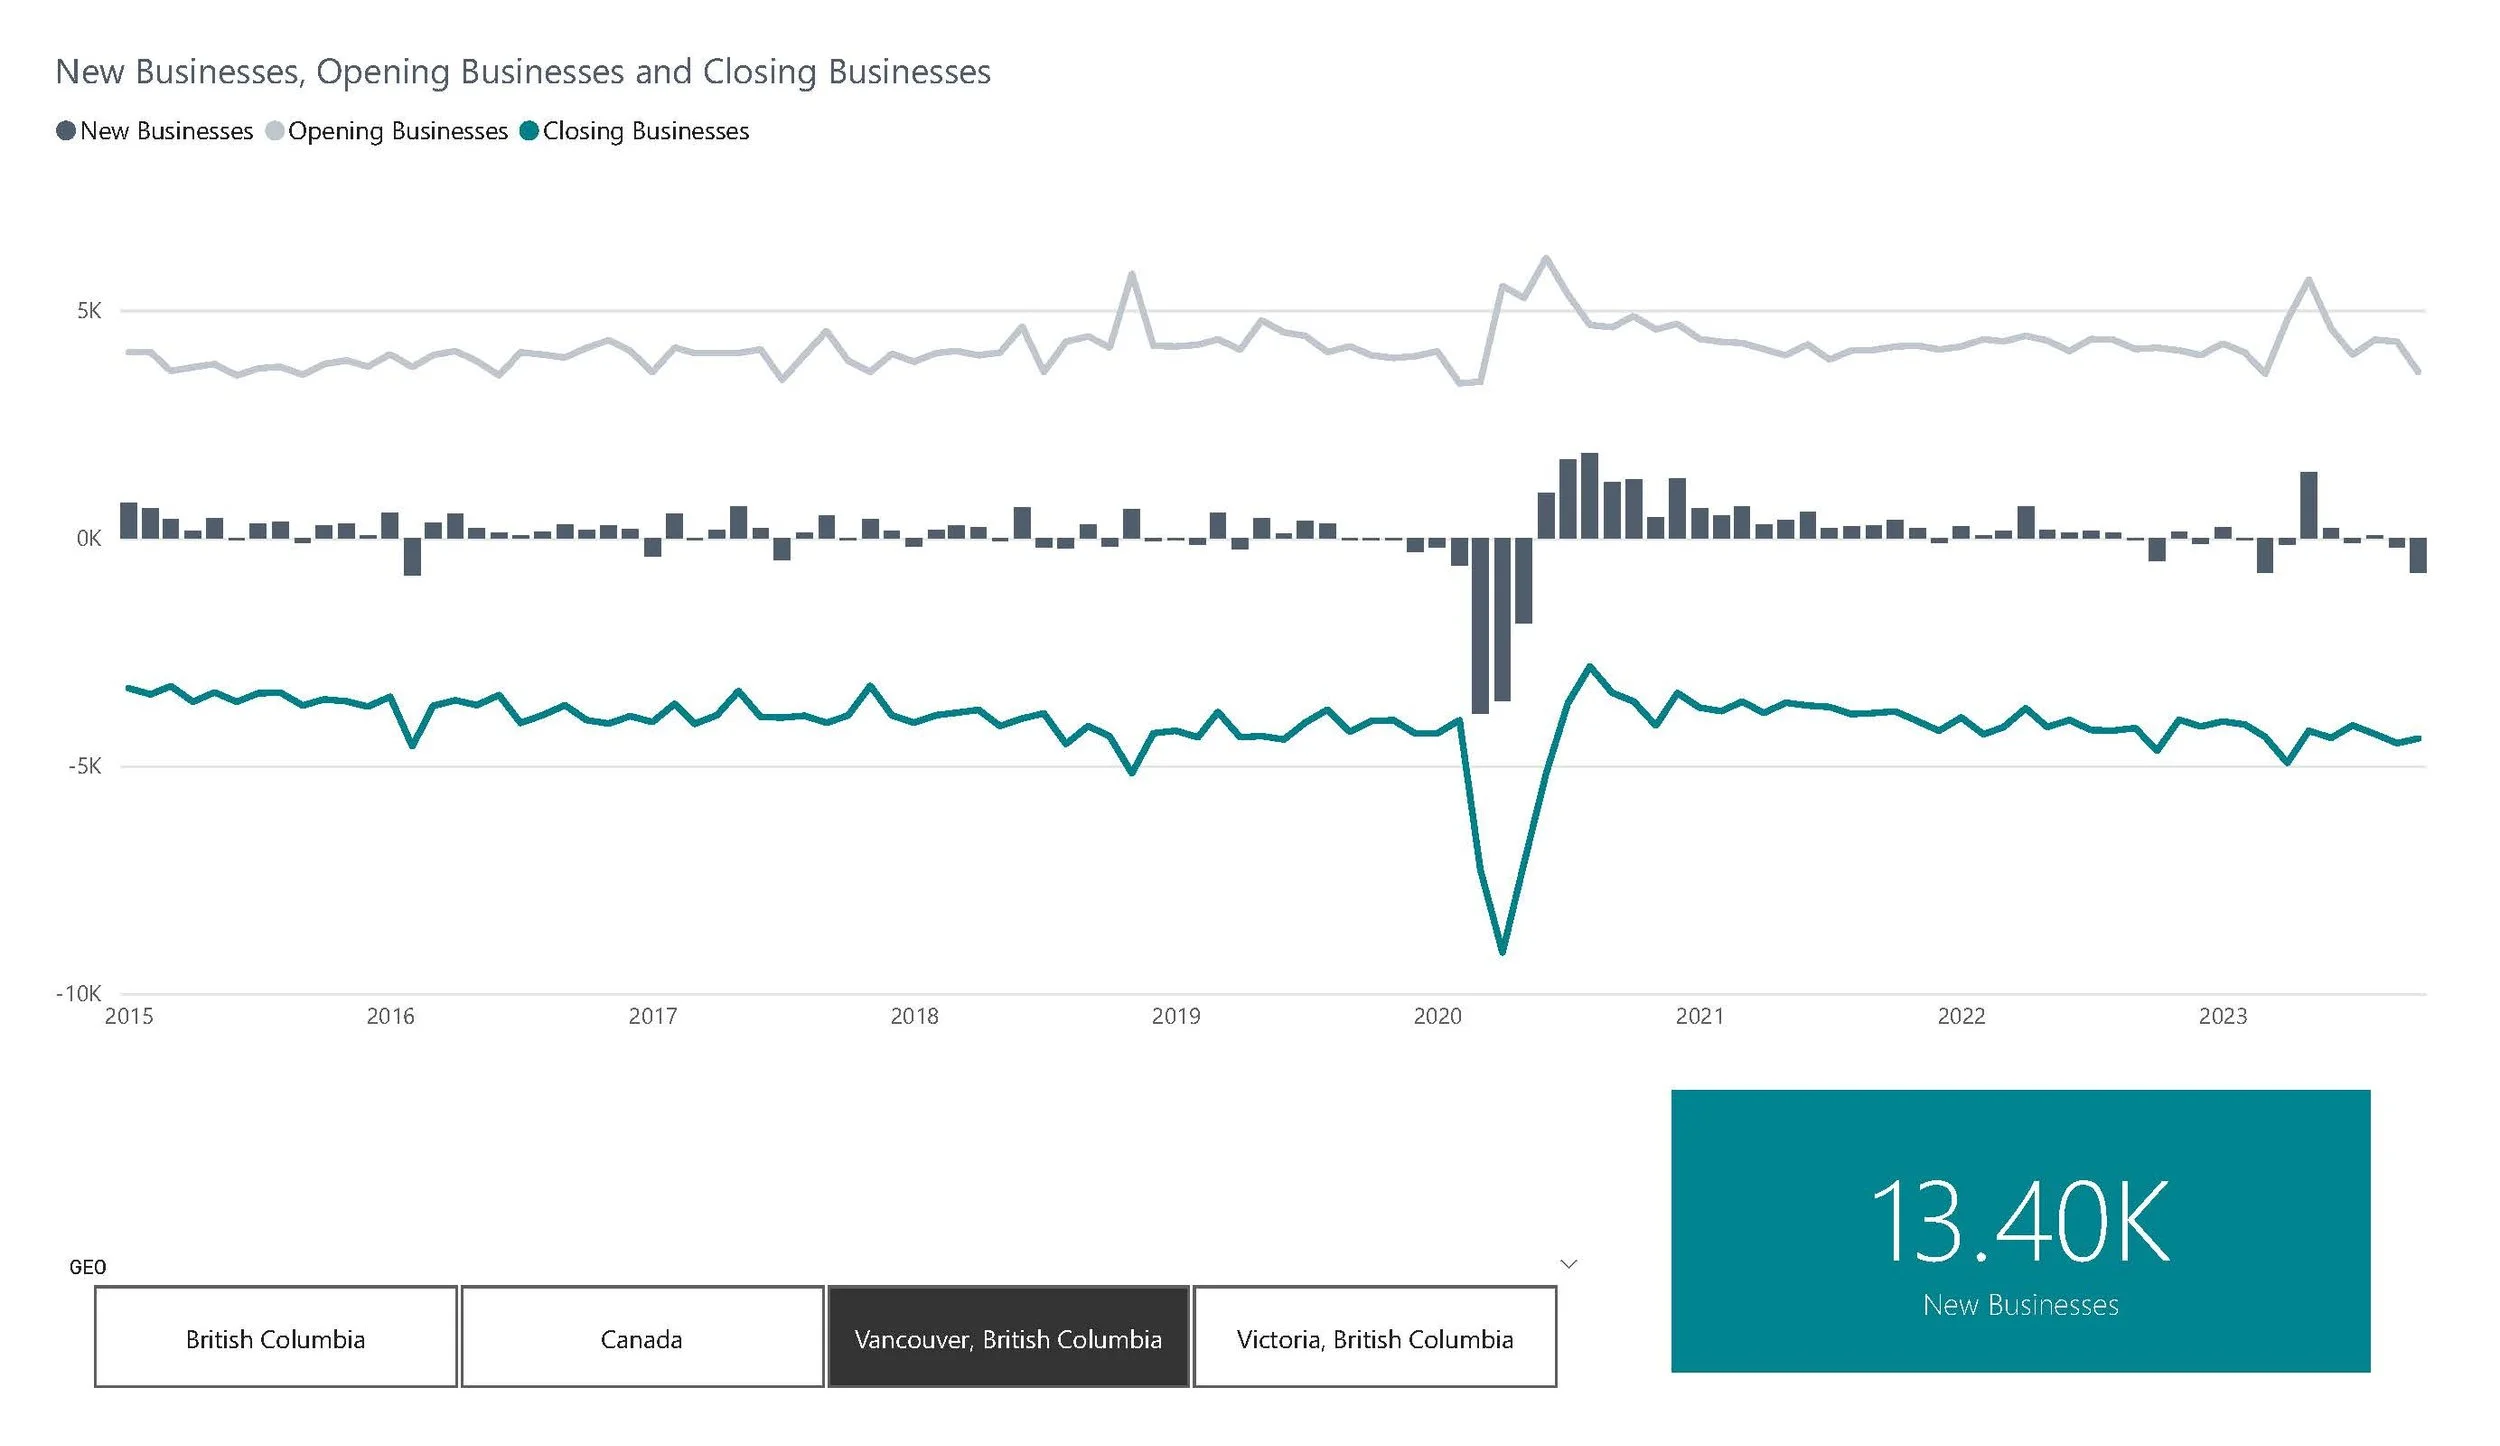
Task: Click the 2015 x-axis label
Action: pos(129,1016)
